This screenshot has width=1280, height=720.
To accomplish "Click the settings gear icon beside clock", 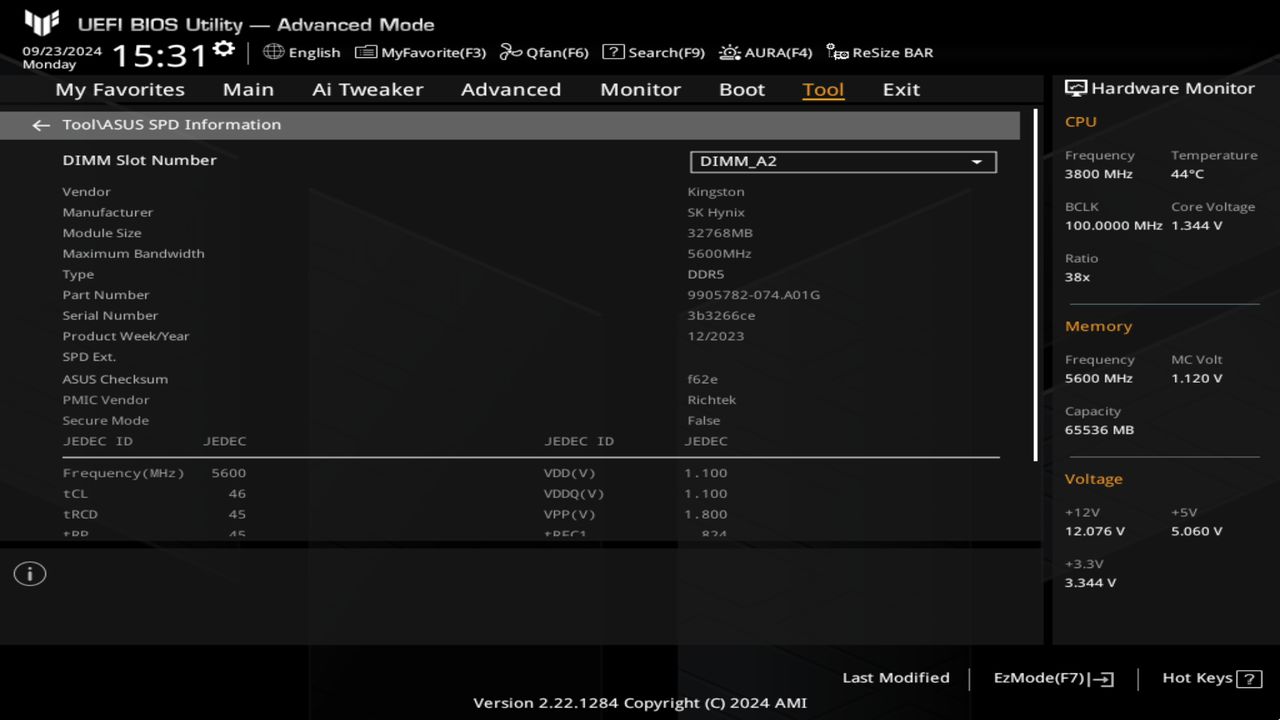I will click(224, 49).
